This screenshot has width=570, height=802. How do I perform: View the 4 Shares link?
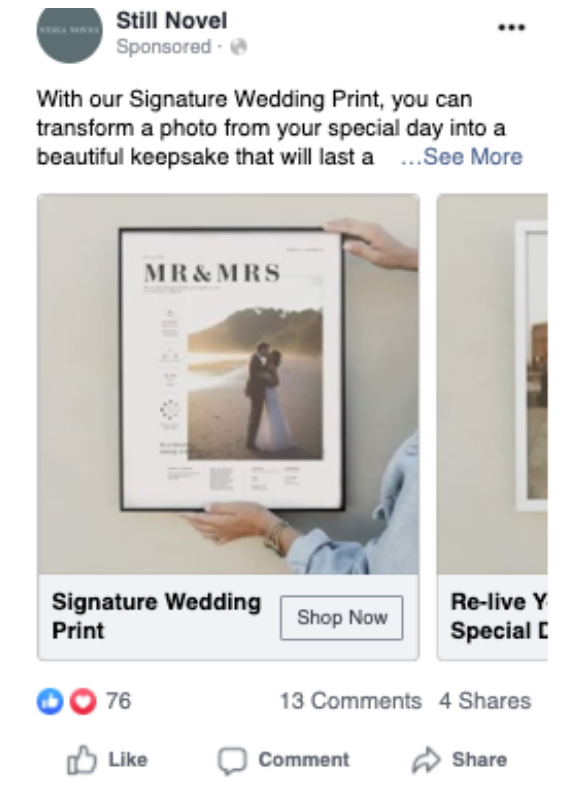click(485, 701)
